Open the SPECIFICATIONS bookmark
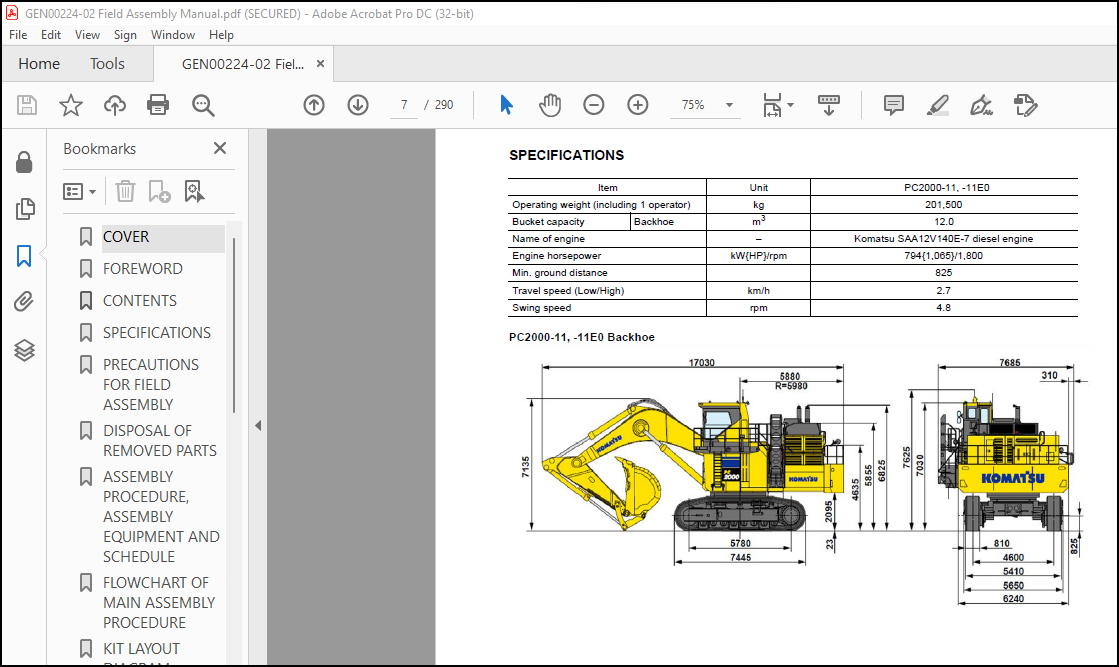 click(x=157, y=332)
